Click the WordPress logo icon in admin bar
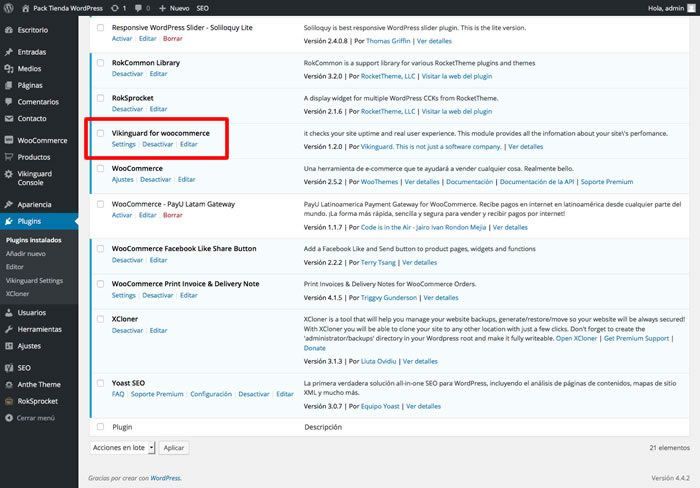 [8, 8]
